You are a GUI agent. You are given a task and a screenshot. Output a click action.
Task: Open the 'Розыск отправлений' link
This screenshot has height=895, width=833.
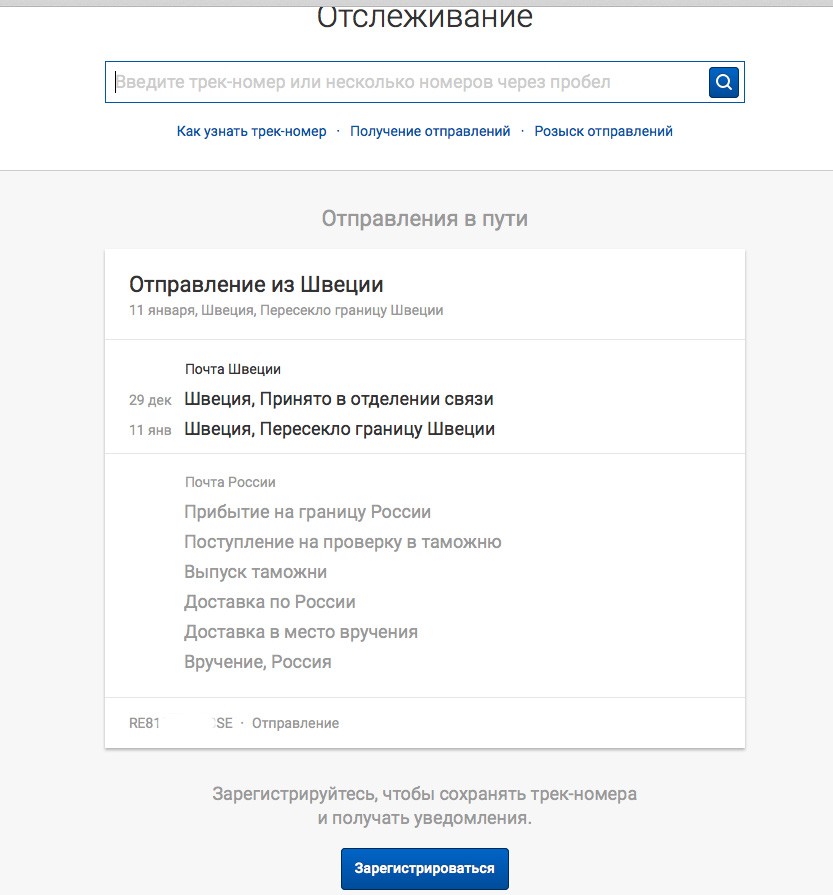pos(603,131)
